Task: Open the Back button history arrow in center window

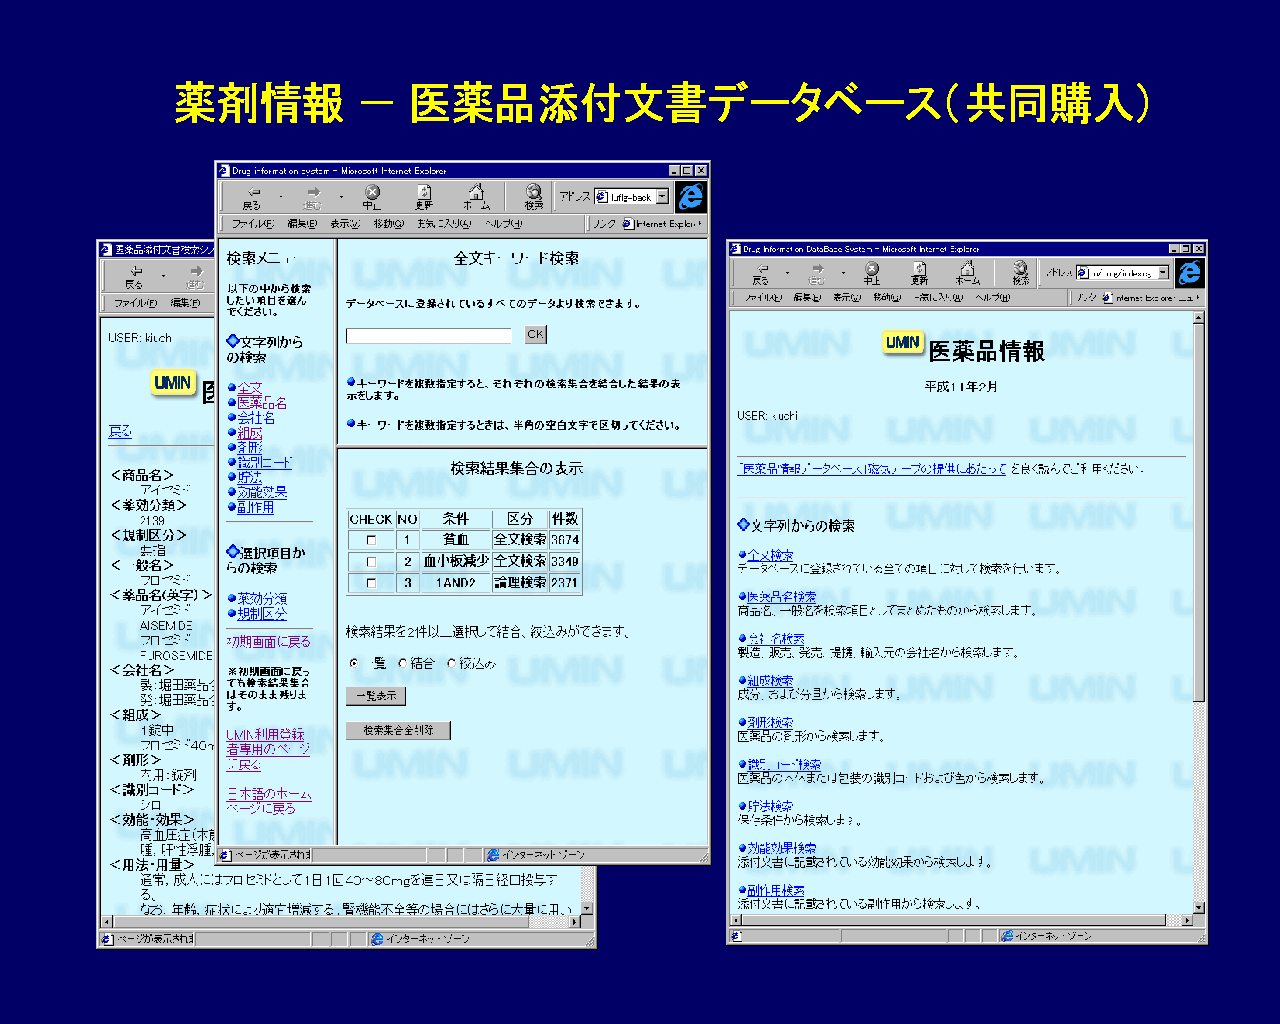Action: pyautogui.click(x=281, y=197)
